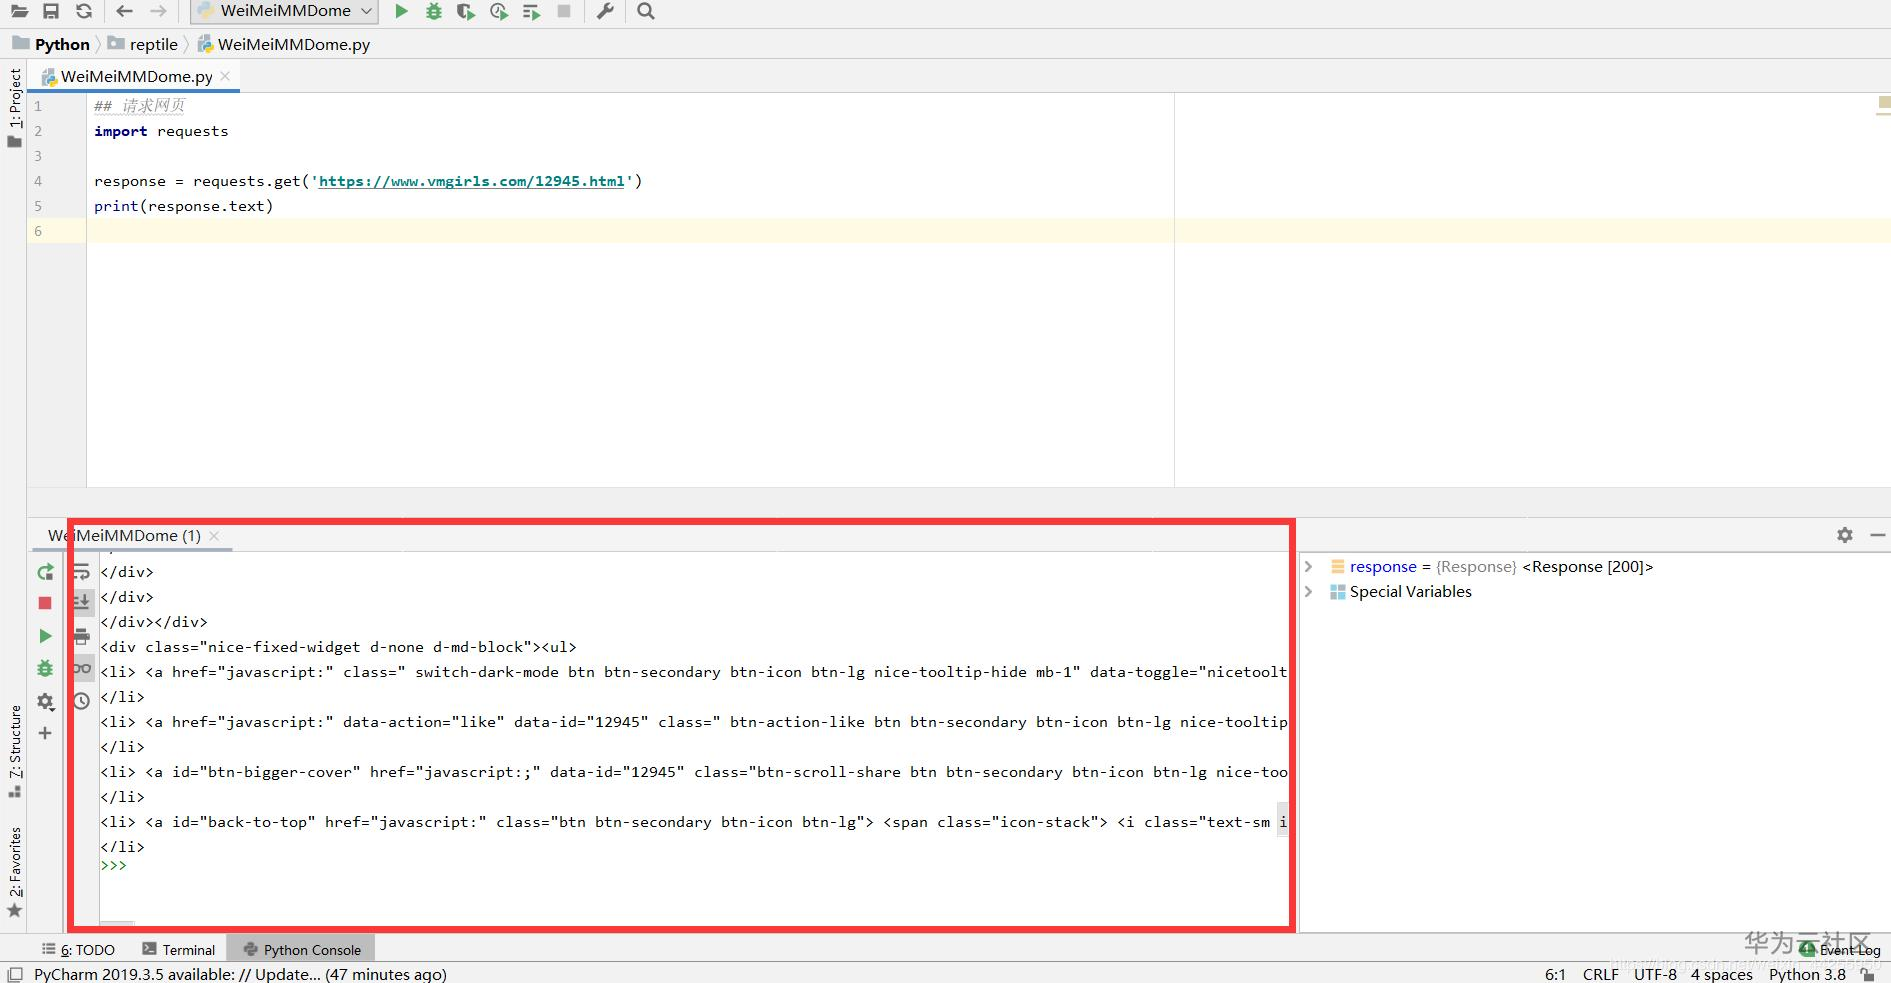
Task: Click the console input prompt >>>
Action: (113, 866)
